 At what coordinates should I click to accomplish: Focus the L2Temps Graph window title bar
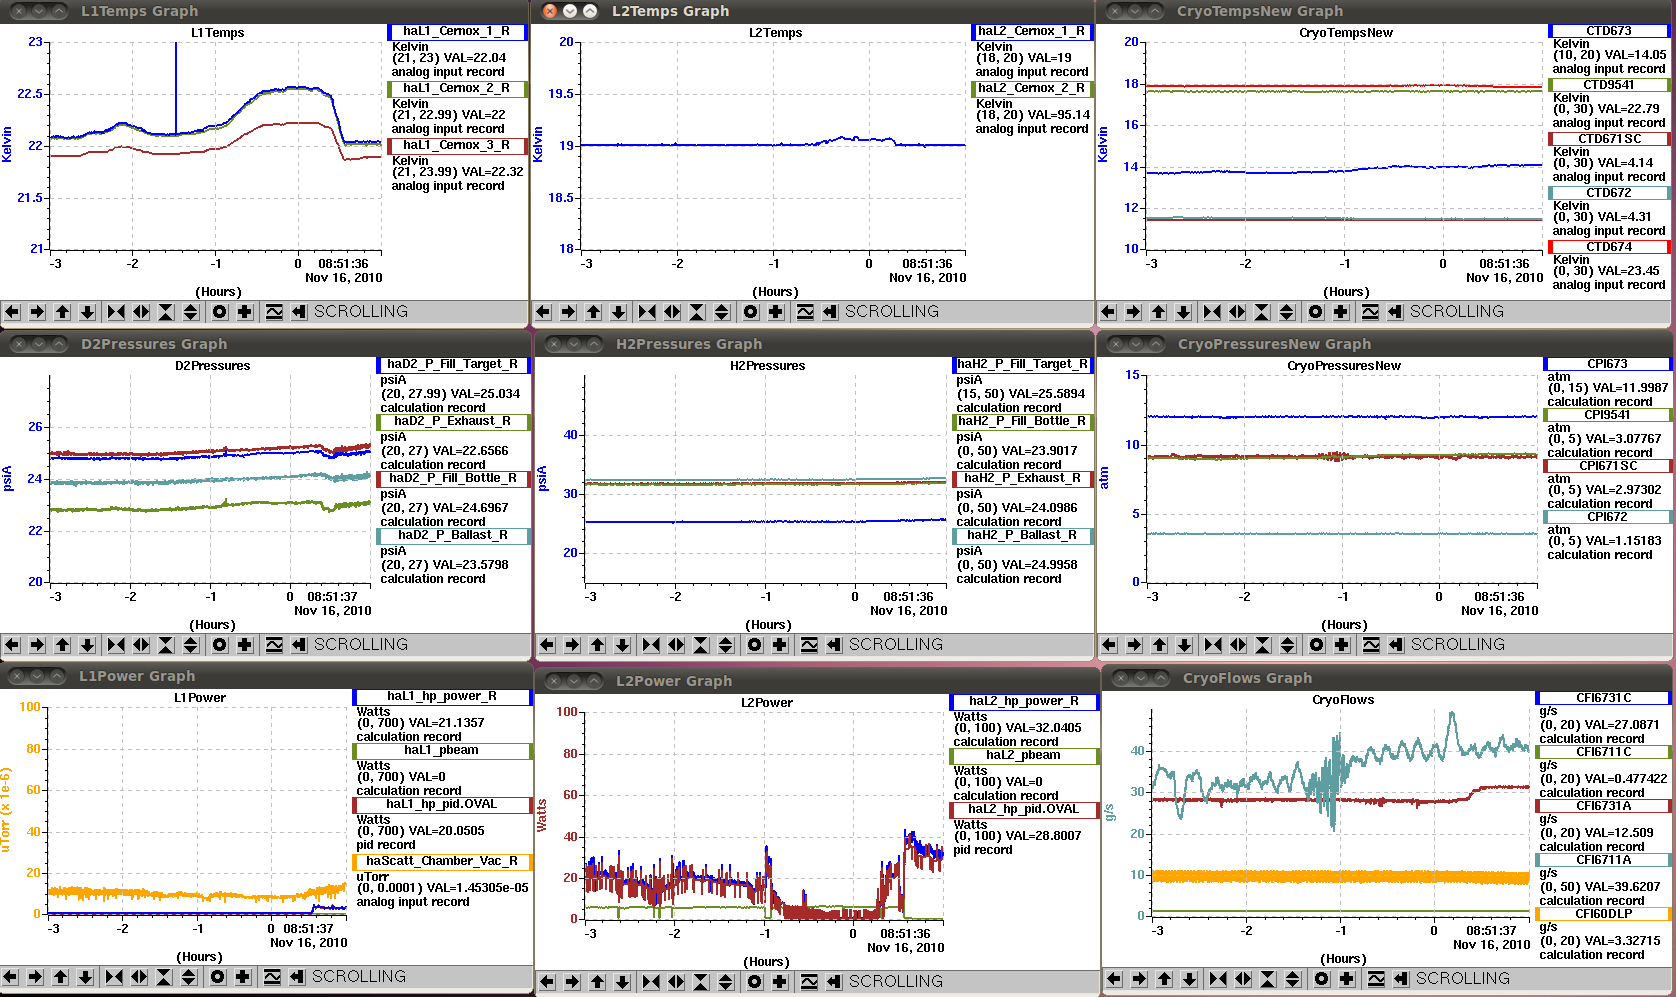pyautogui.click(x=812, y=11)
